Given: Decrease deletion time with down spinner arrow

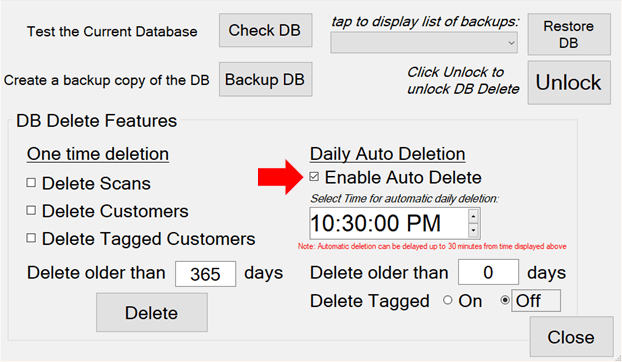Looking at the screenshot, I should (473, 230).
